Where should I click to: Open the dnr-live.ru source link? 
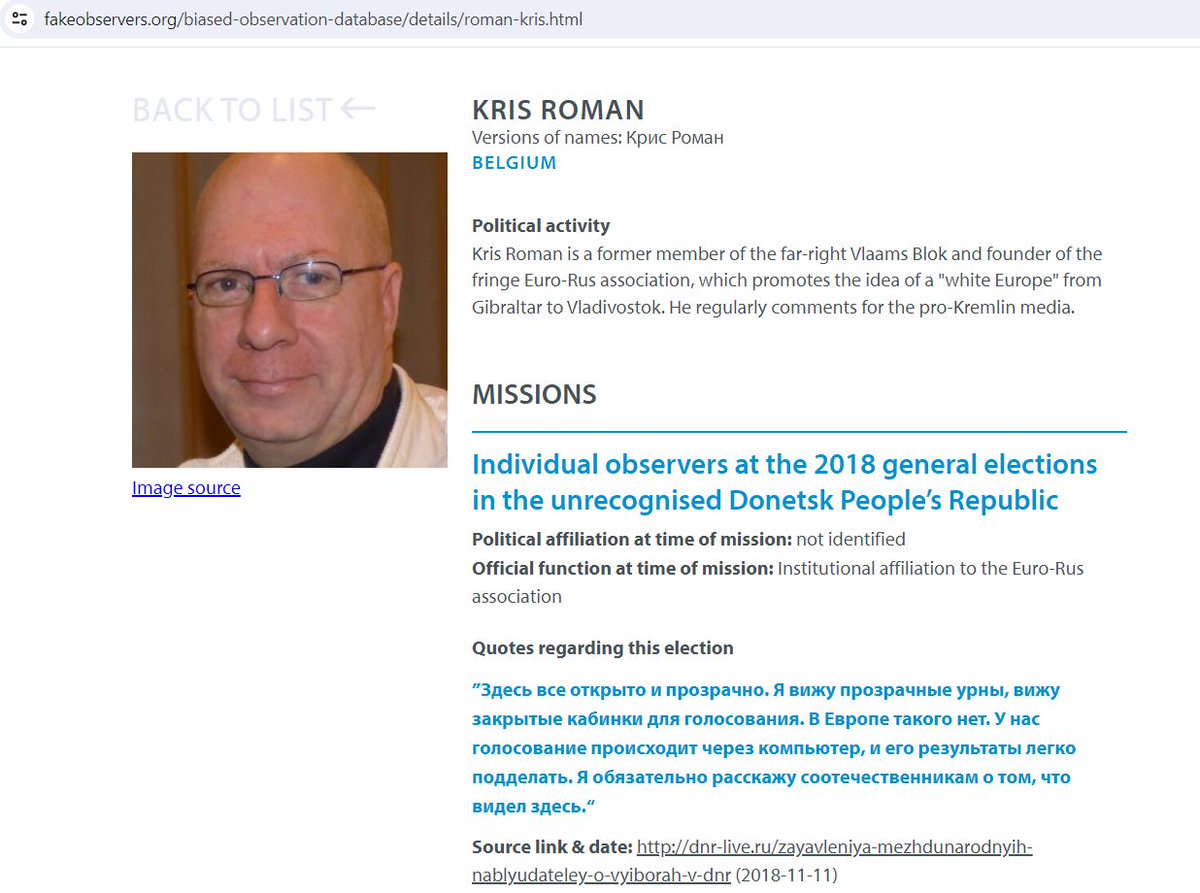click(x=752, y=860)
